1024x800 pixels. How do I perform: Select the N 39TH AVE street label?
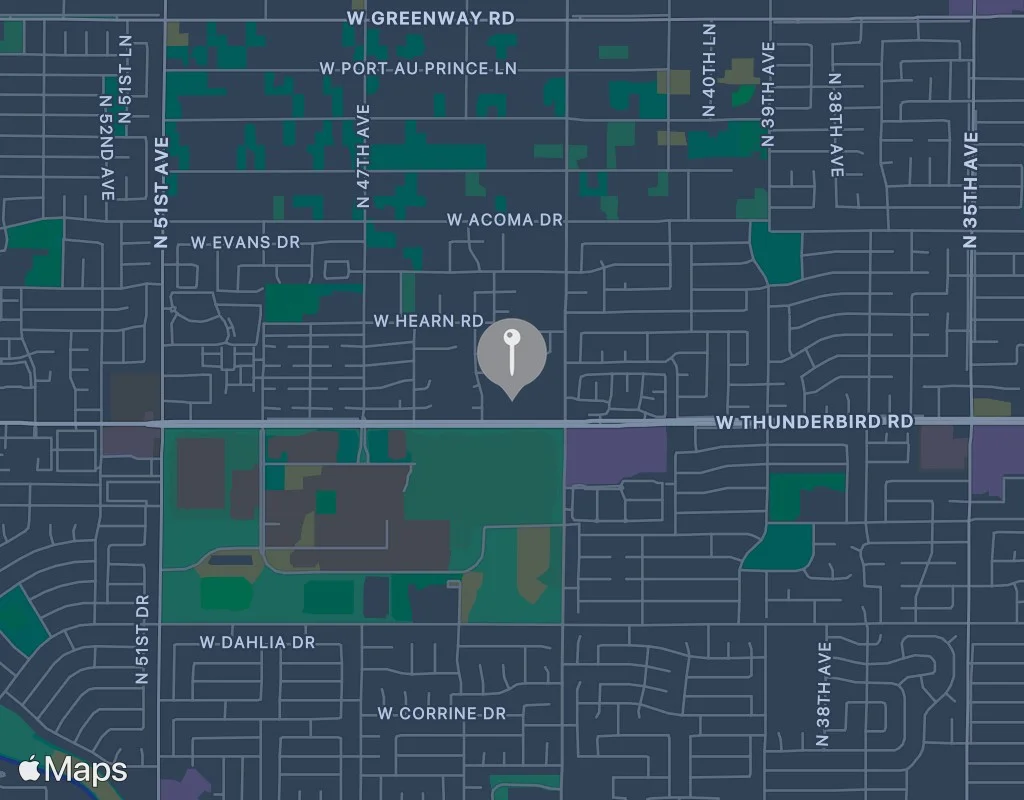pyautogui.click(x=768, y=94)
